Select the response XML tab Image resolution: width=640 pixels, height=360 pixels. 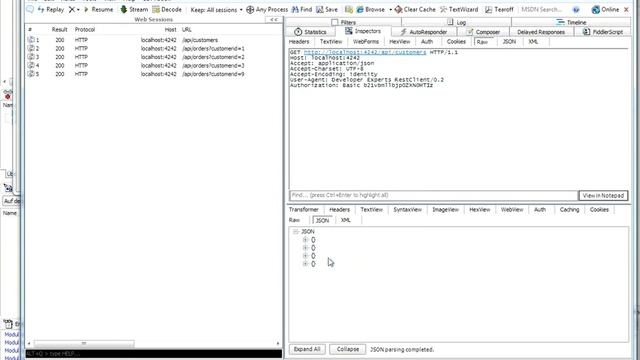pos(346,220)
